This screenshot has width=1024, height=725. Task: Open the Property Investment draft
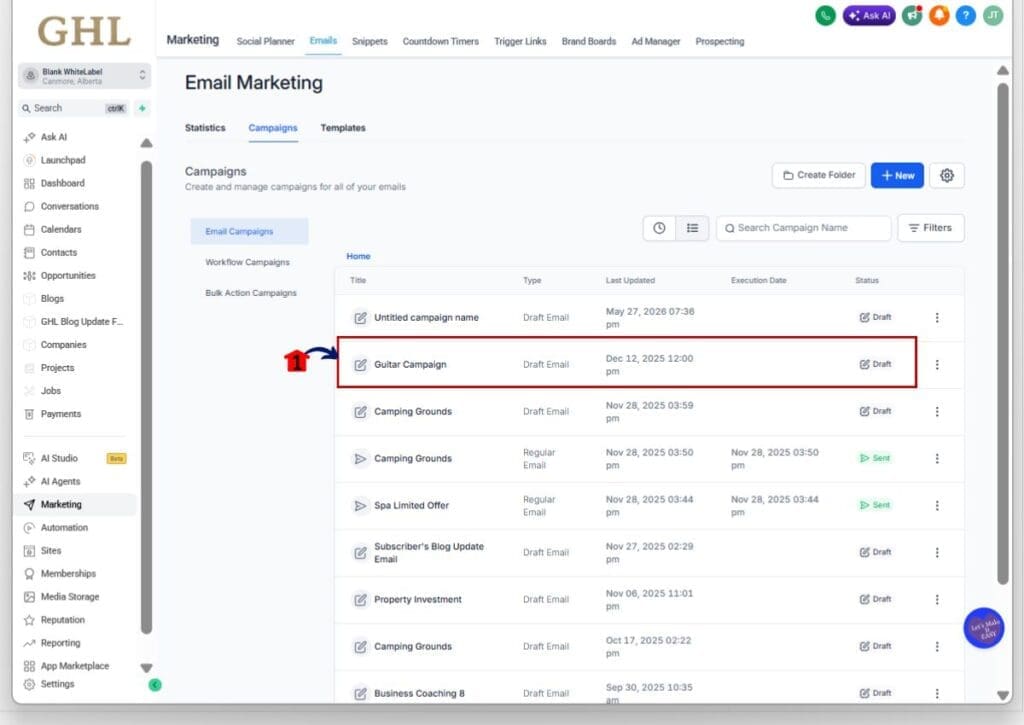[649, 600]
